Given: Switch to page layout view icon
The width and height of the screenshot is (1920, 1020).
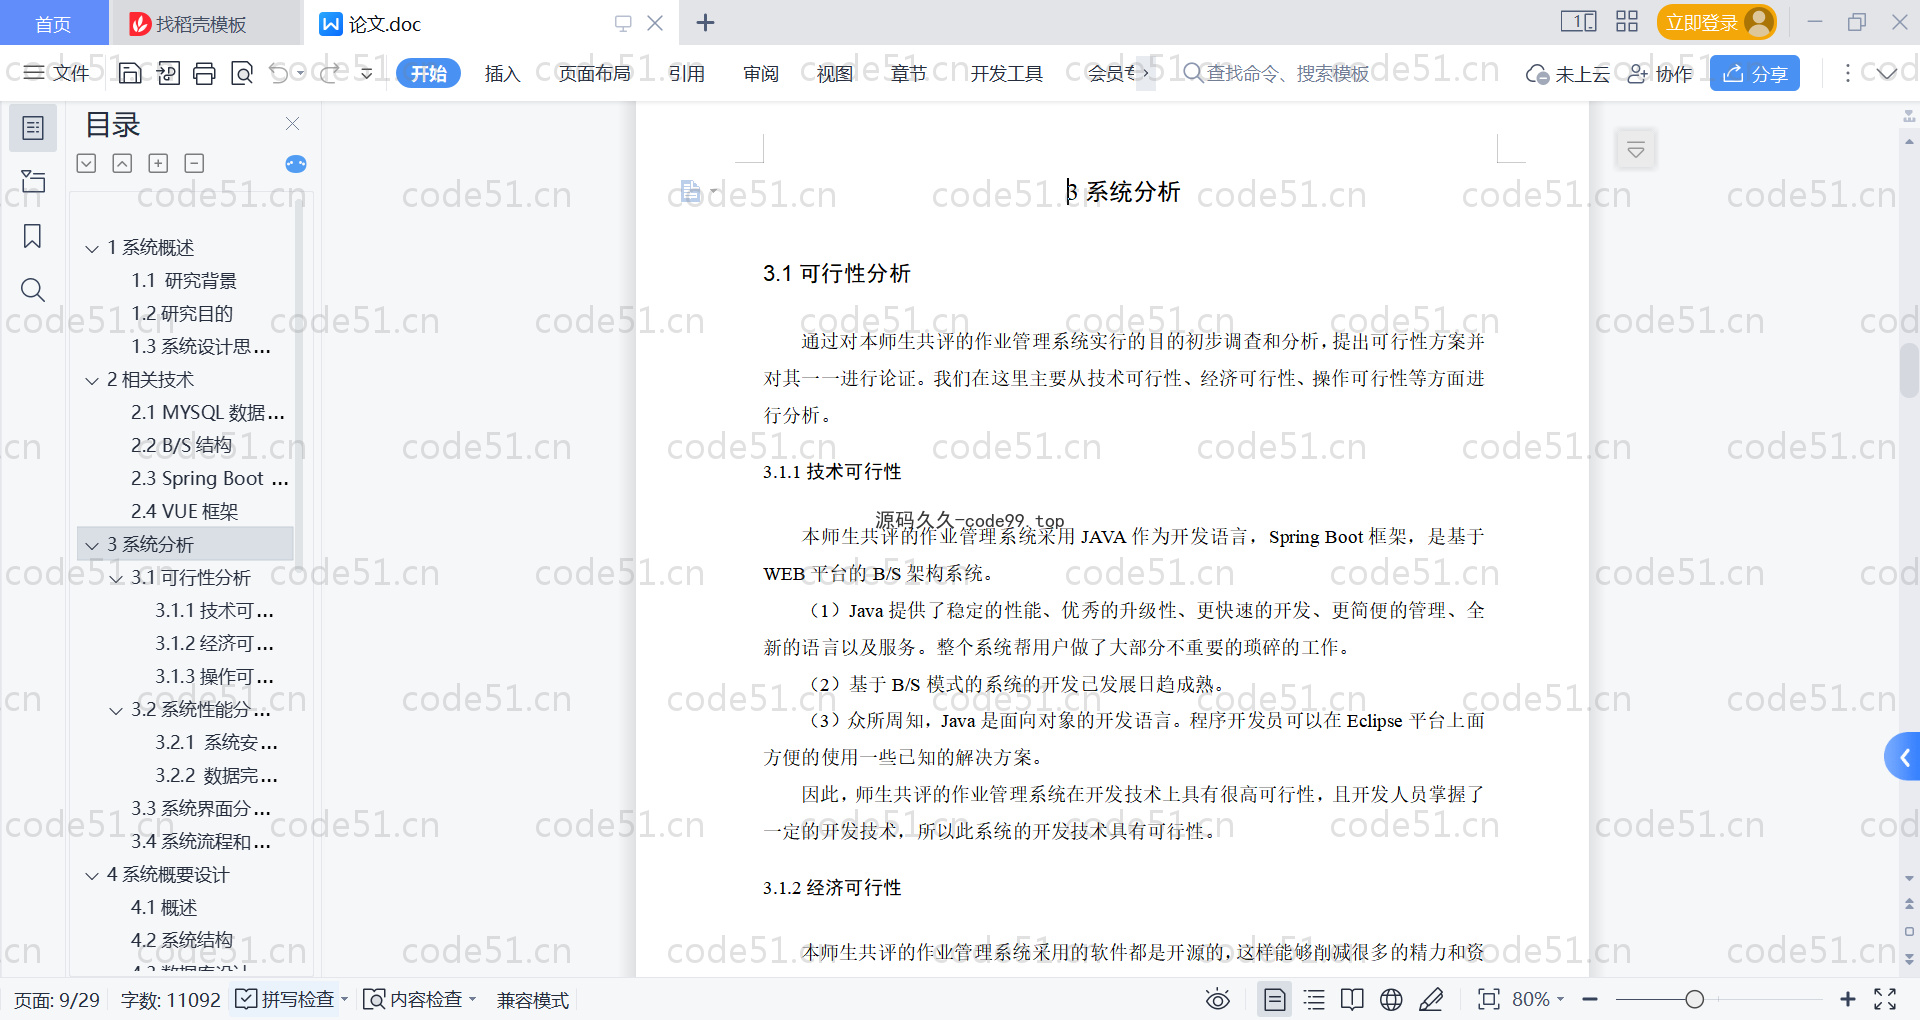Looking at the screenshot, I should pyautogui.click(x=1275, y=999).
